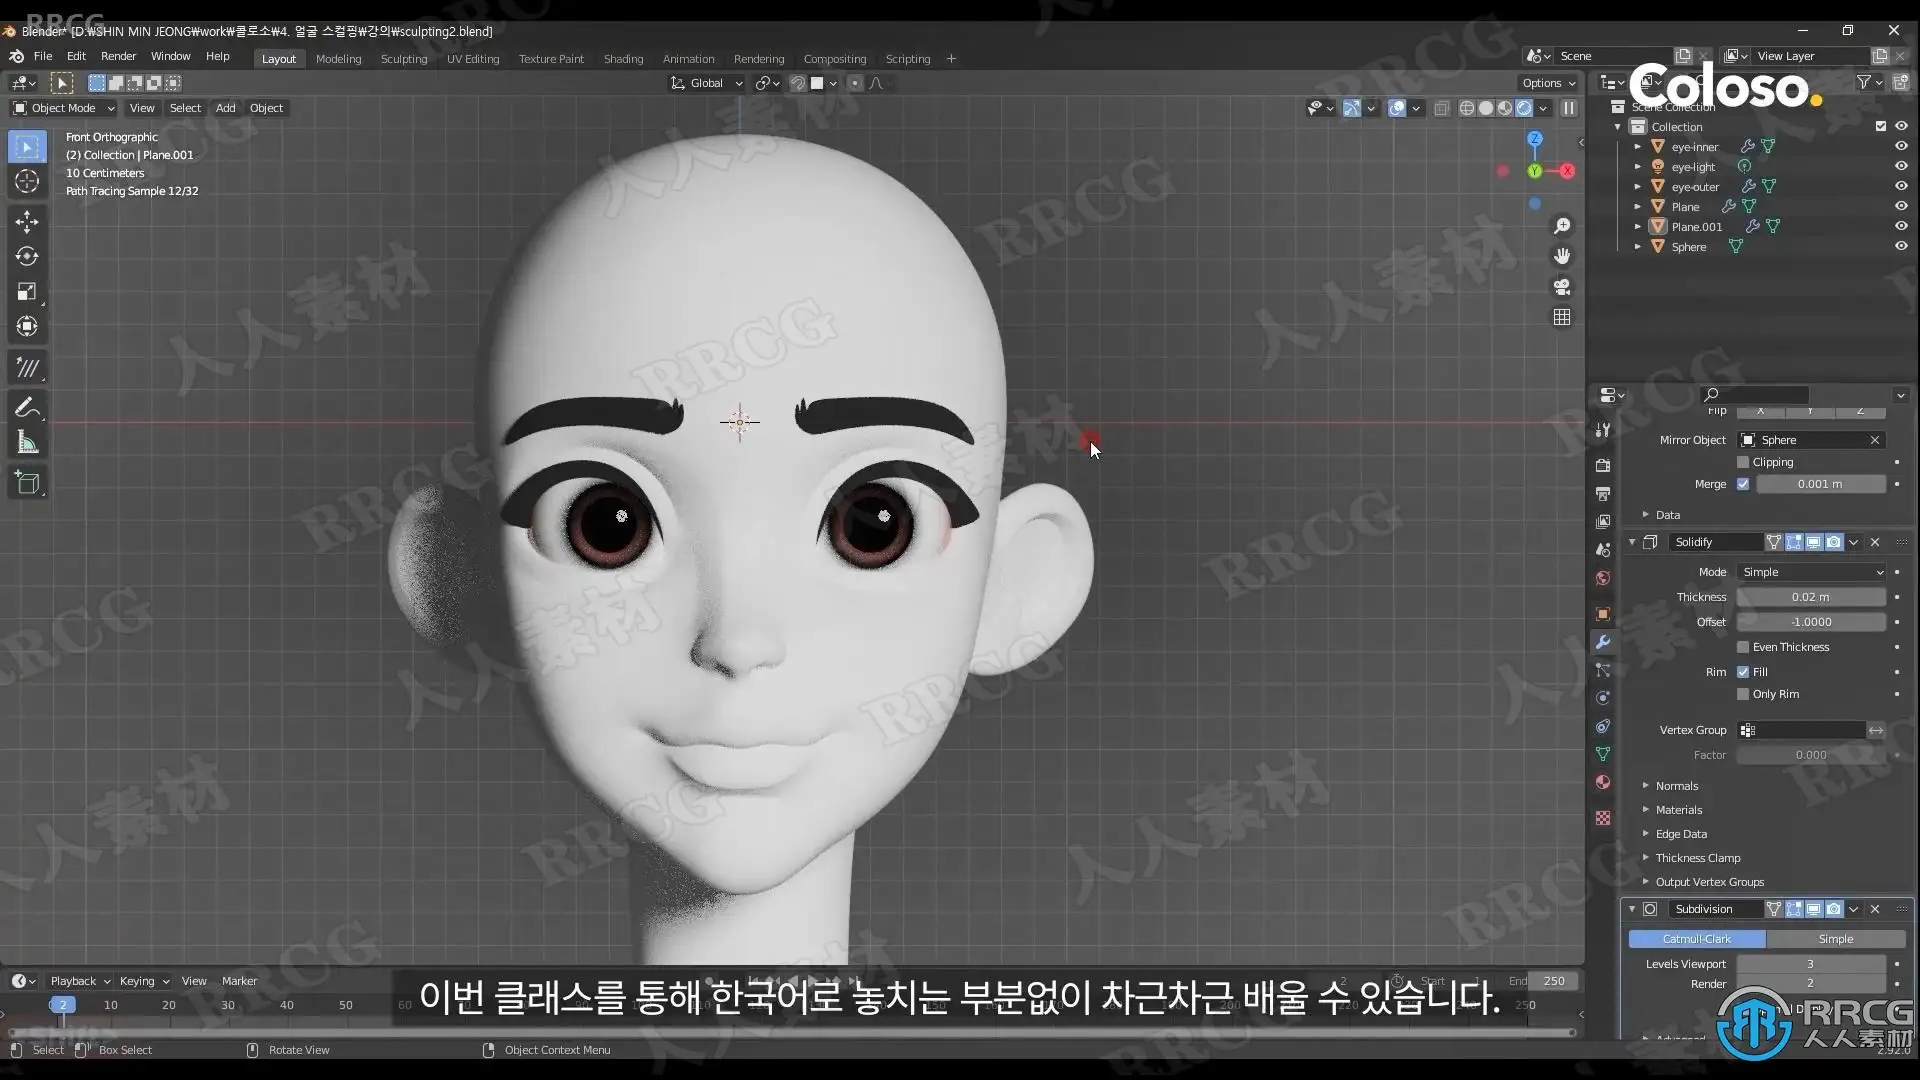Select the Annotate pencil tool
The height and width of the screenshot is (1080, 1920).
click(27, 407)
